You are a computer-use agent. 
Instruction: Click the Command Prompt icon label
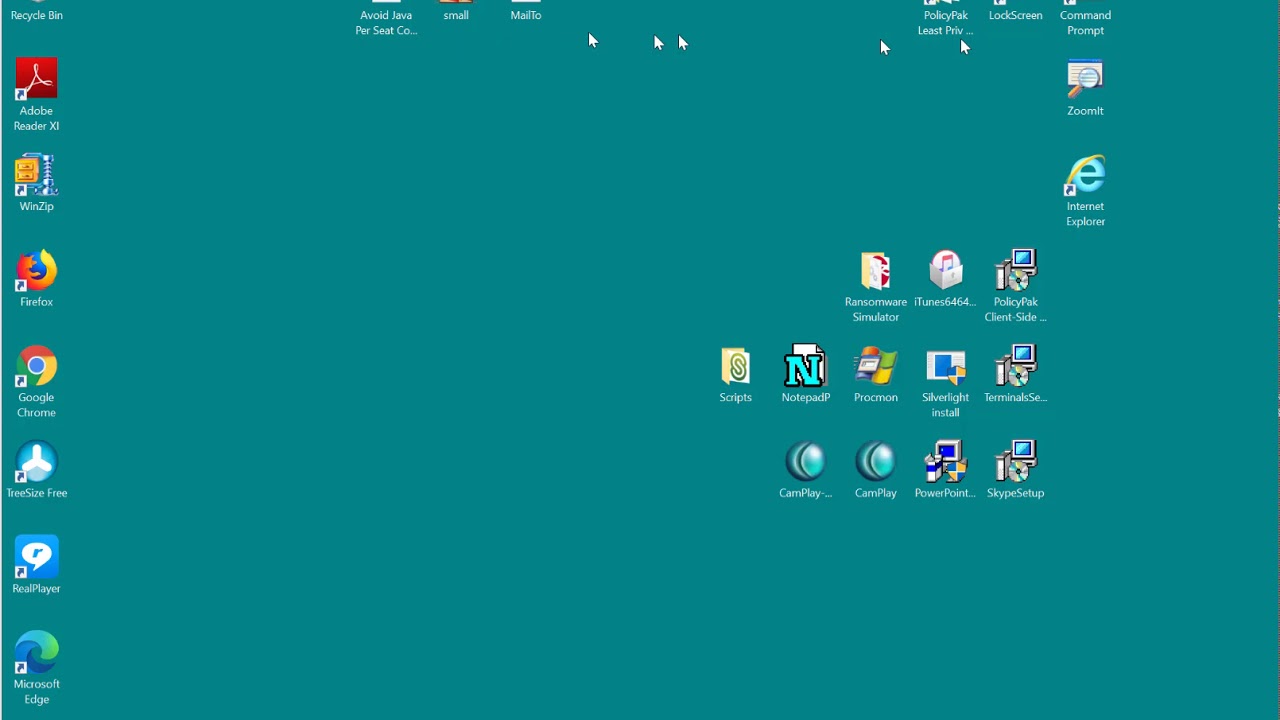click(x=1085, y=23)
